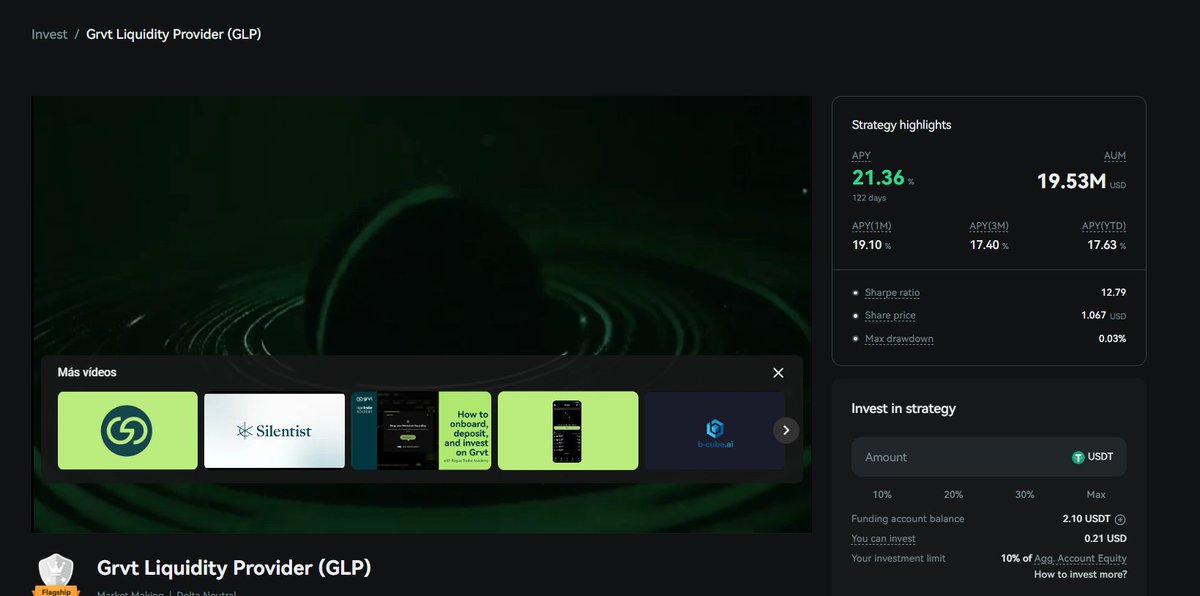The image size is (1200, 596).
Task: Click the Sharpe ratio label
Action: pos(892,293)
